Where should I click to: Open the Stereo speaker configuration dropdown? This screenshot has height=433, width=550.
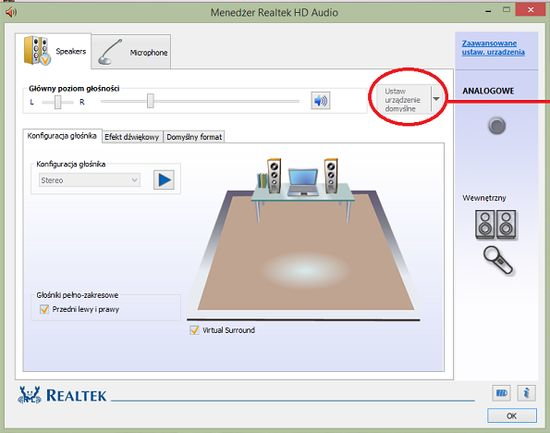(x=89, y=180)
